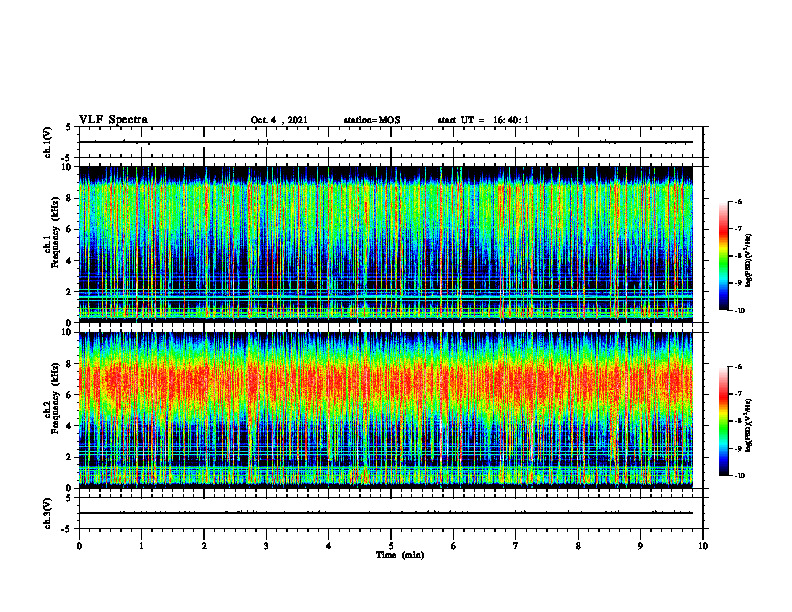Click the "ch.1(V)" axis label

point(48,142)
